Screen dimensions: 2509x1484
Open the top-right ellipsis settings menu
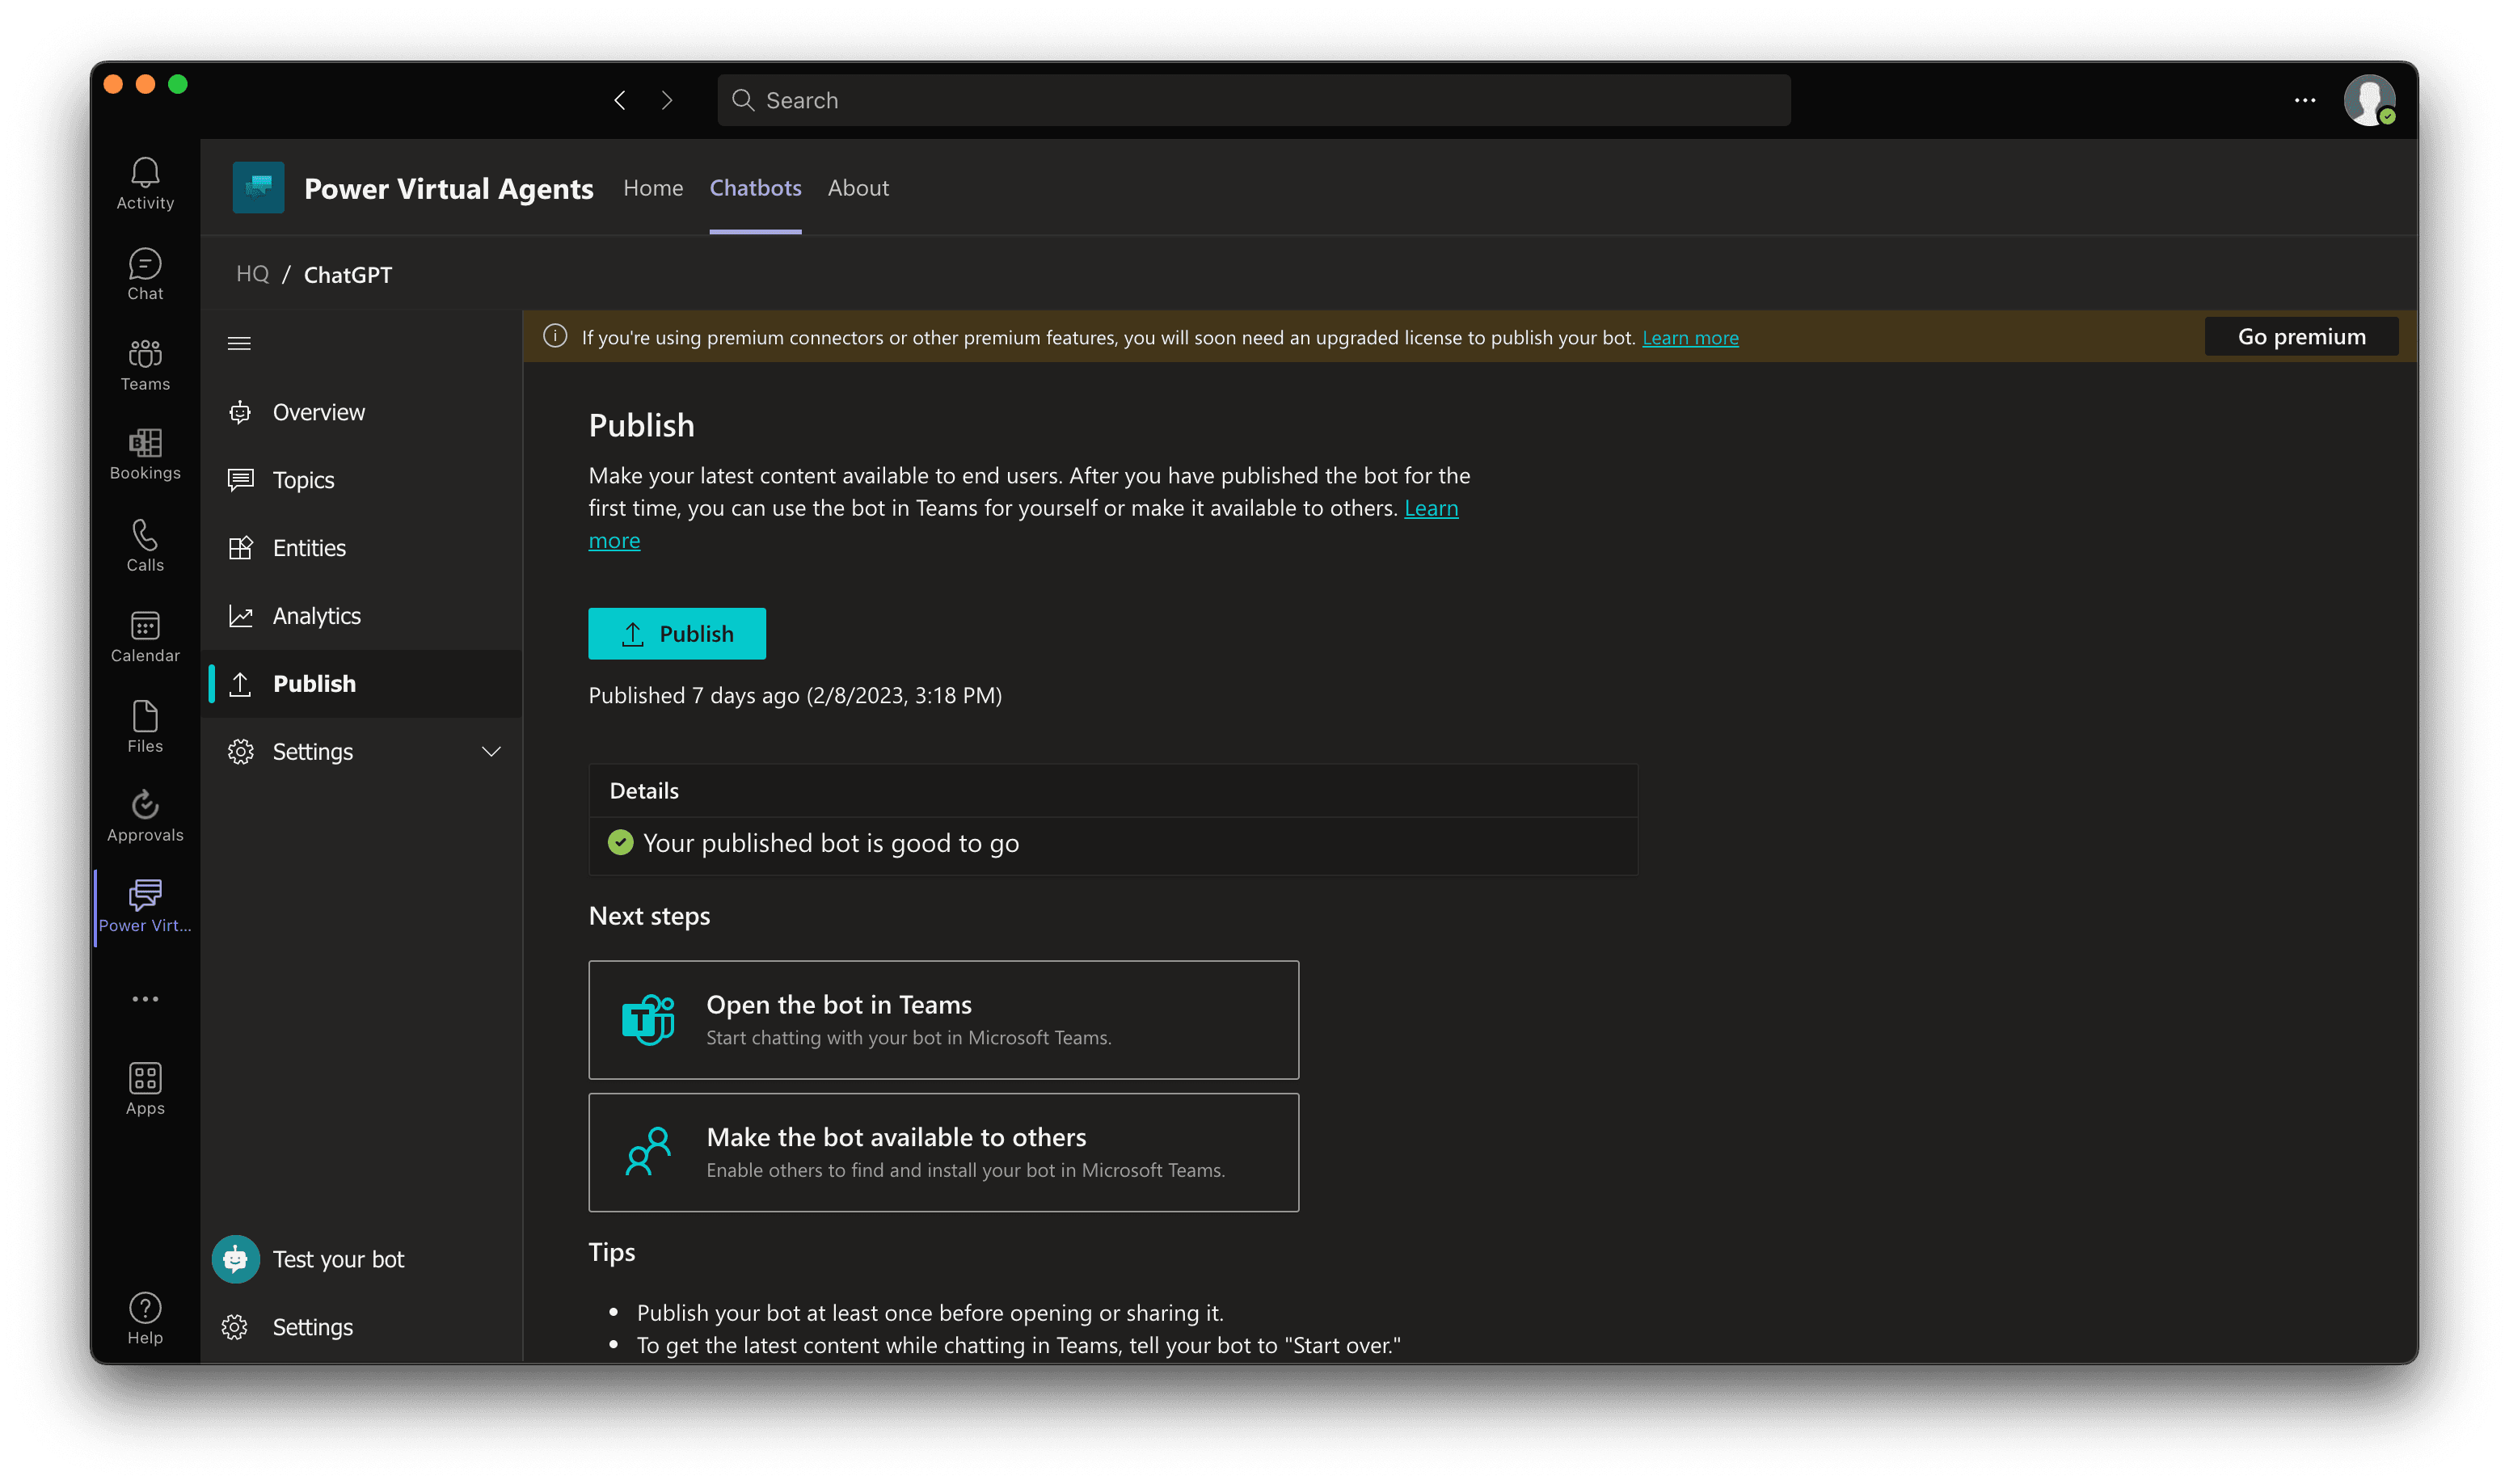tap(2304, 100)
